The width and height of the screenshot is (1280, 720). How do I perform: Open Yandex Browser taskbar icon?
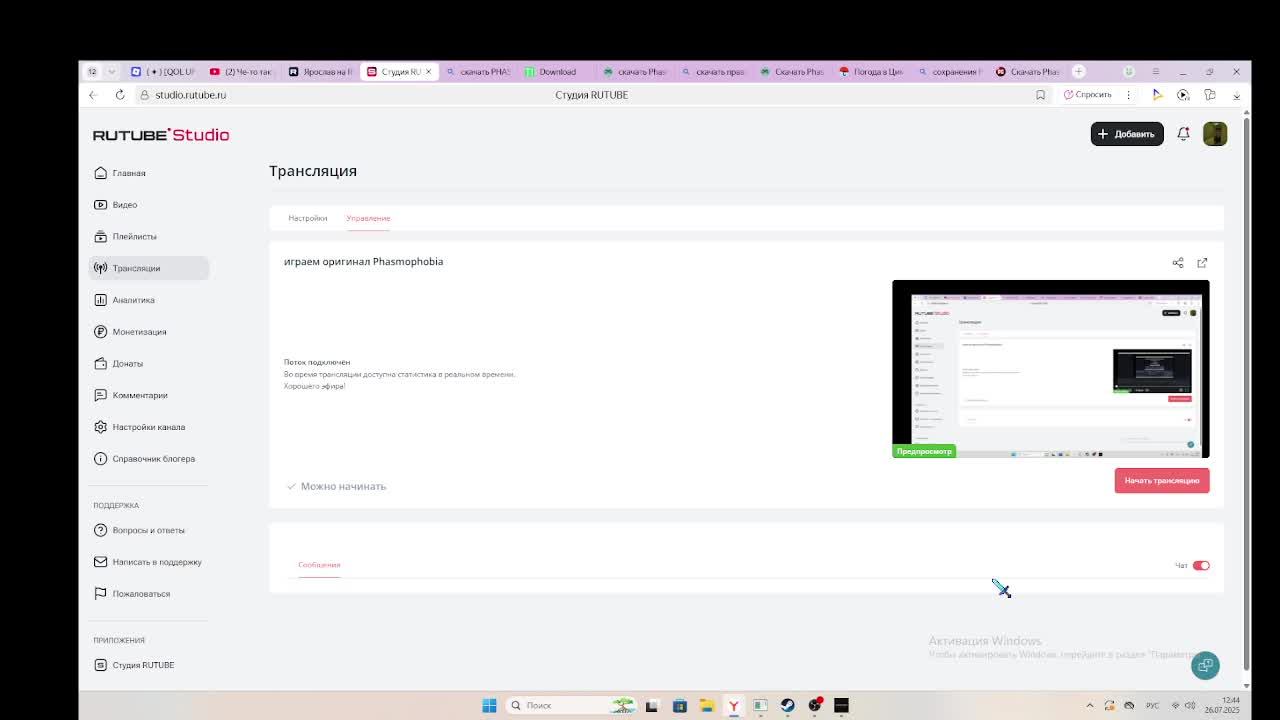pos(733,705)
